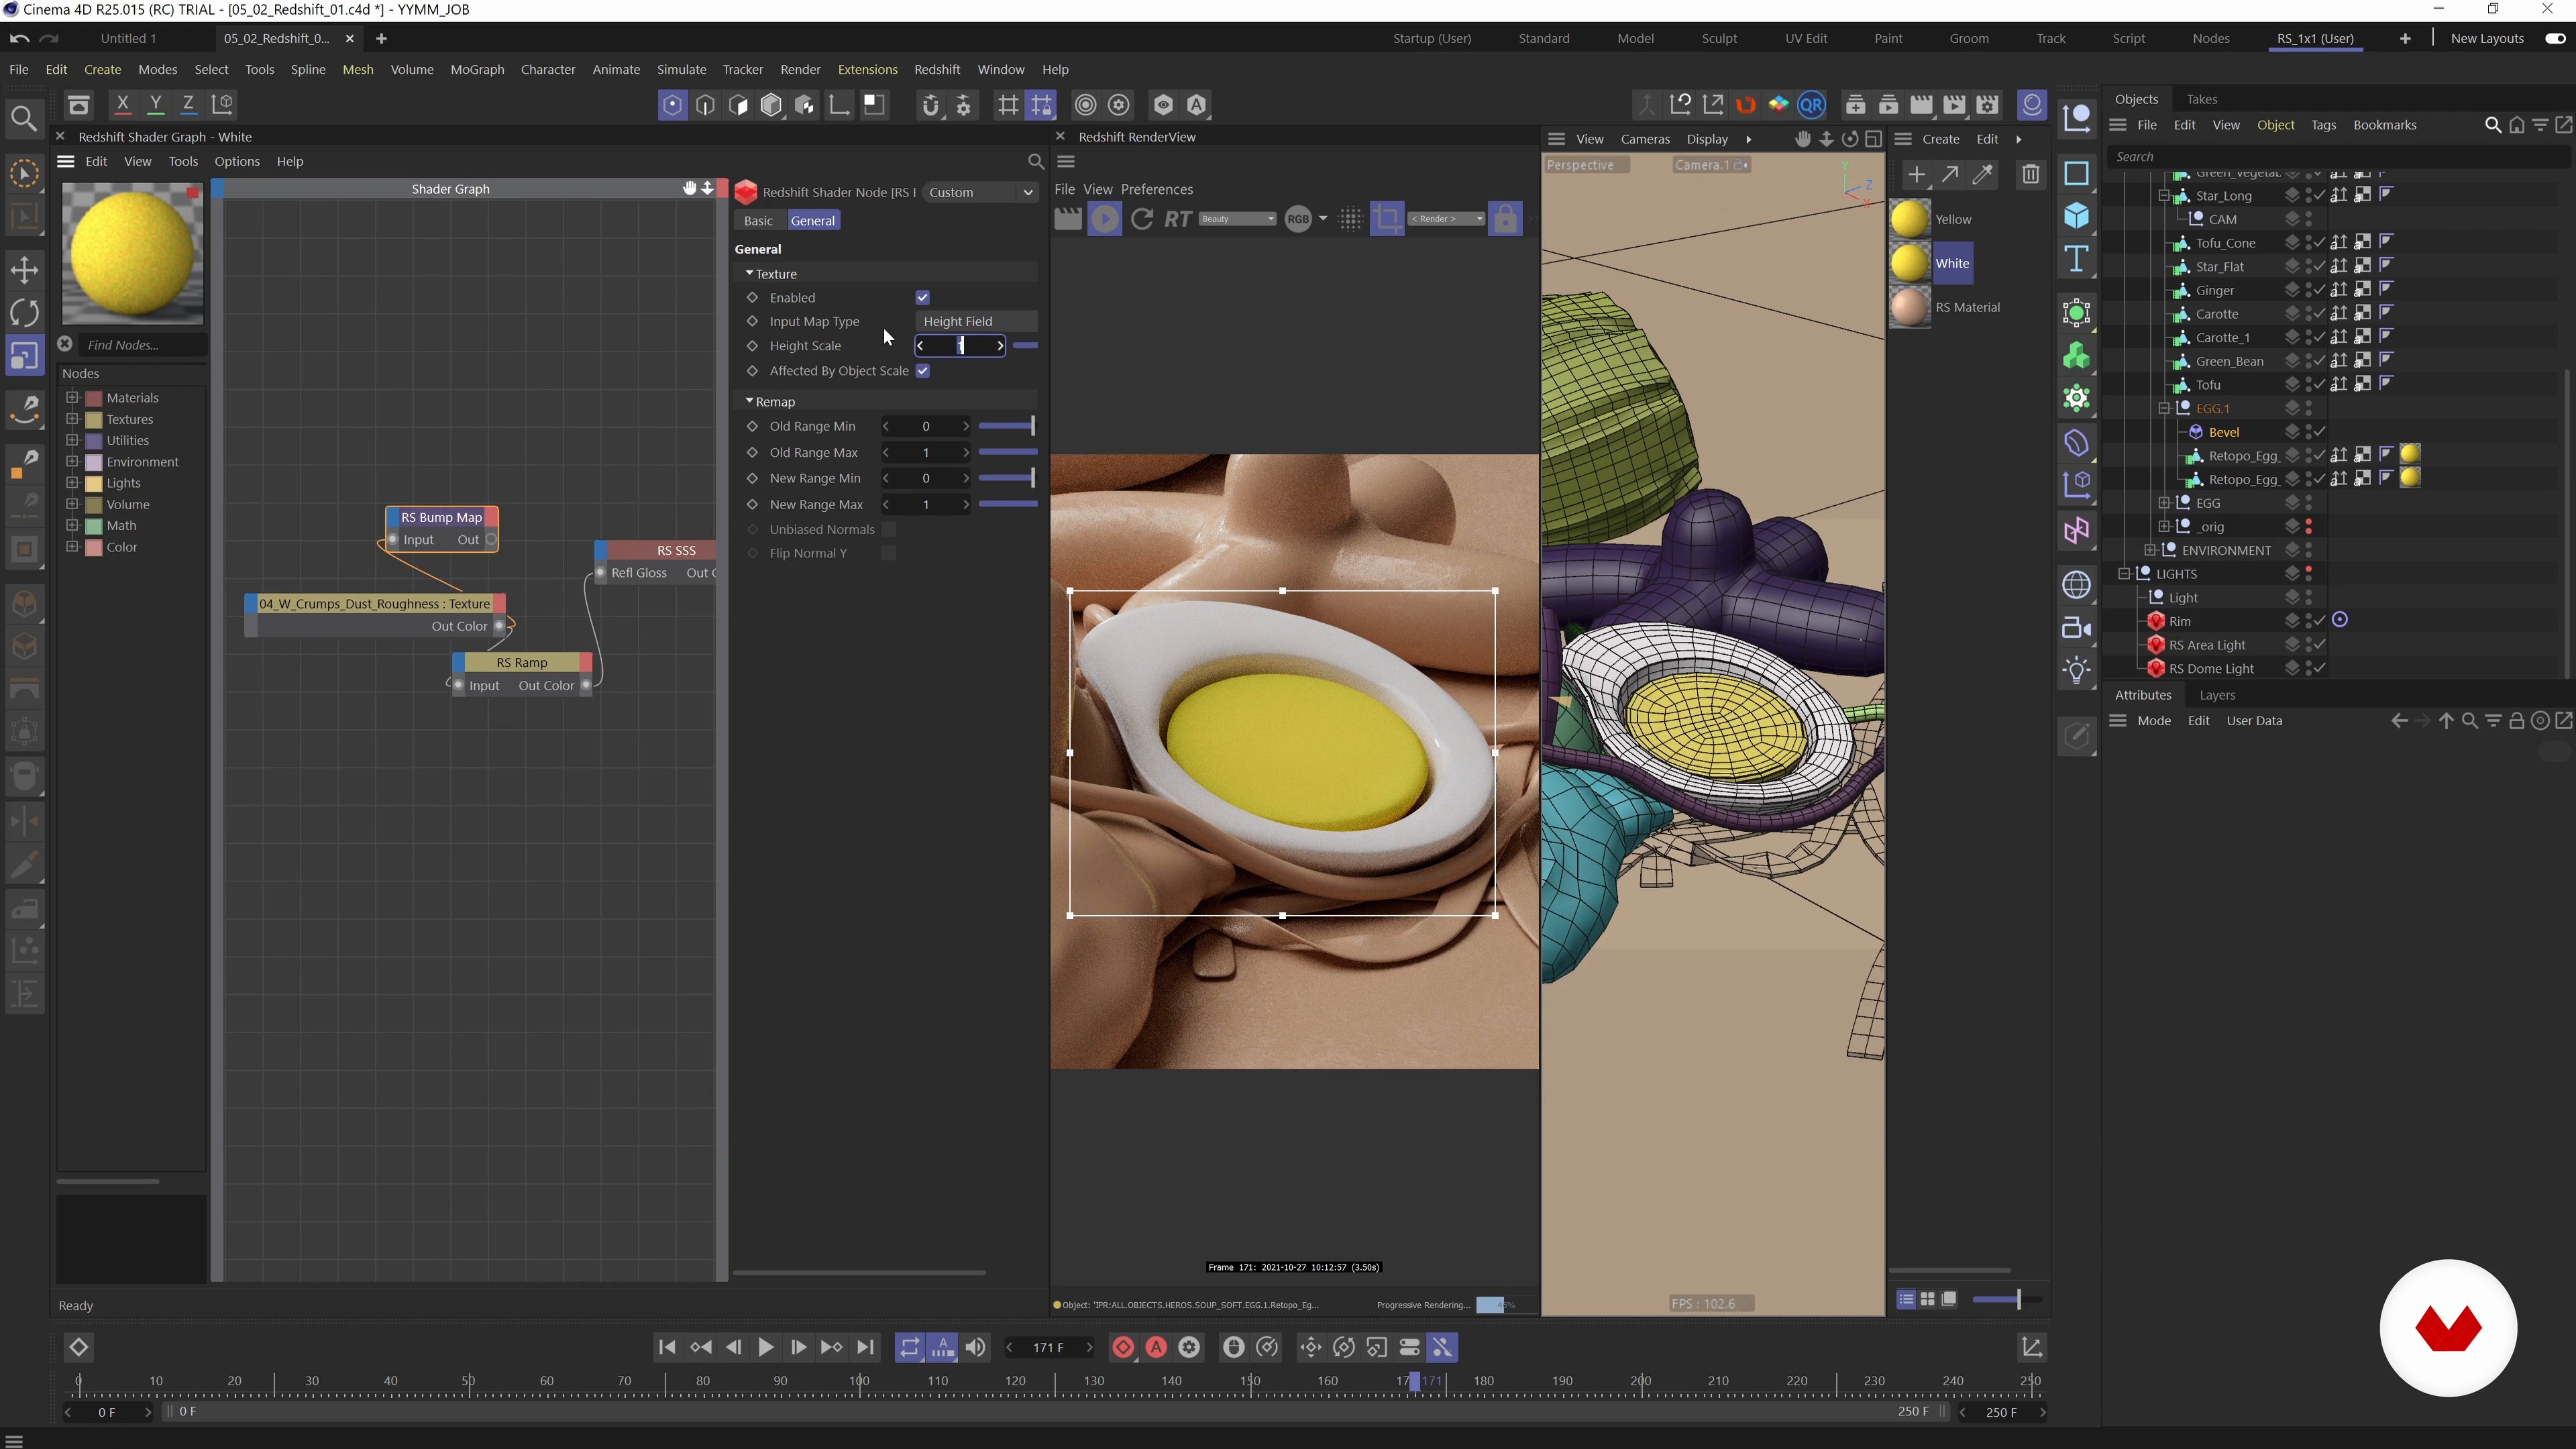Toggle visibility dots for the _orig object
This screenshot has height=1449, width=2576.
click(2309, 527)
